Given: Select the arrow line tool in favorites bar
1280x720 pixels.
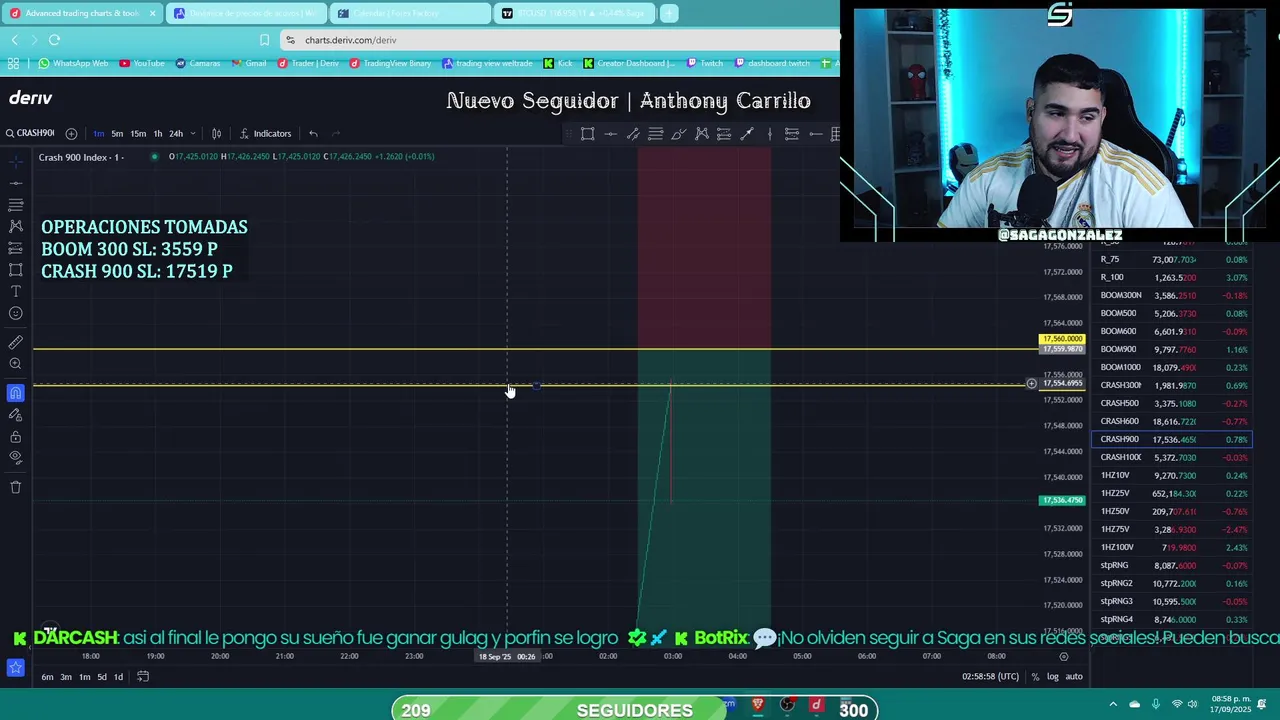Looking at the screenshot, I should (x=746, y=133).
